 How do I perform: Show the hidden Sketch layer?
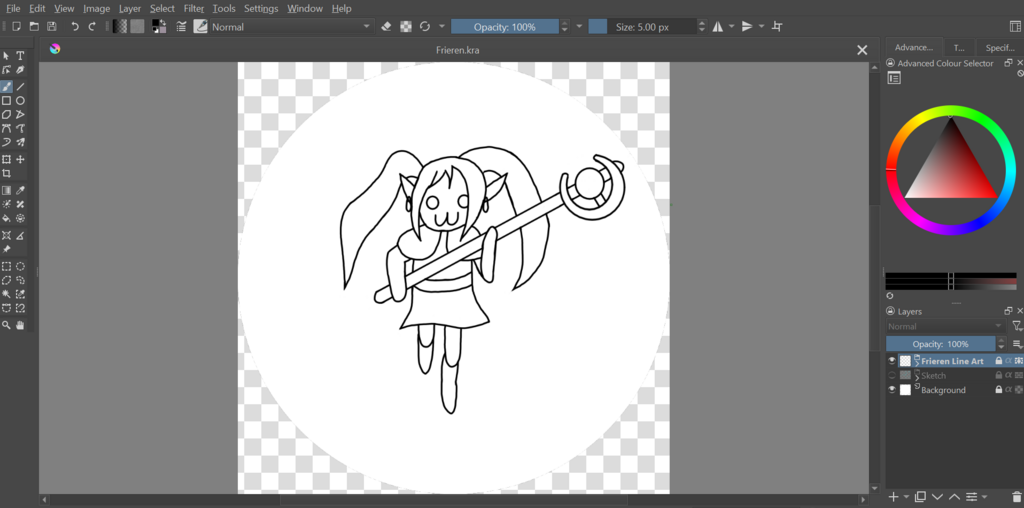click(892, 376)
